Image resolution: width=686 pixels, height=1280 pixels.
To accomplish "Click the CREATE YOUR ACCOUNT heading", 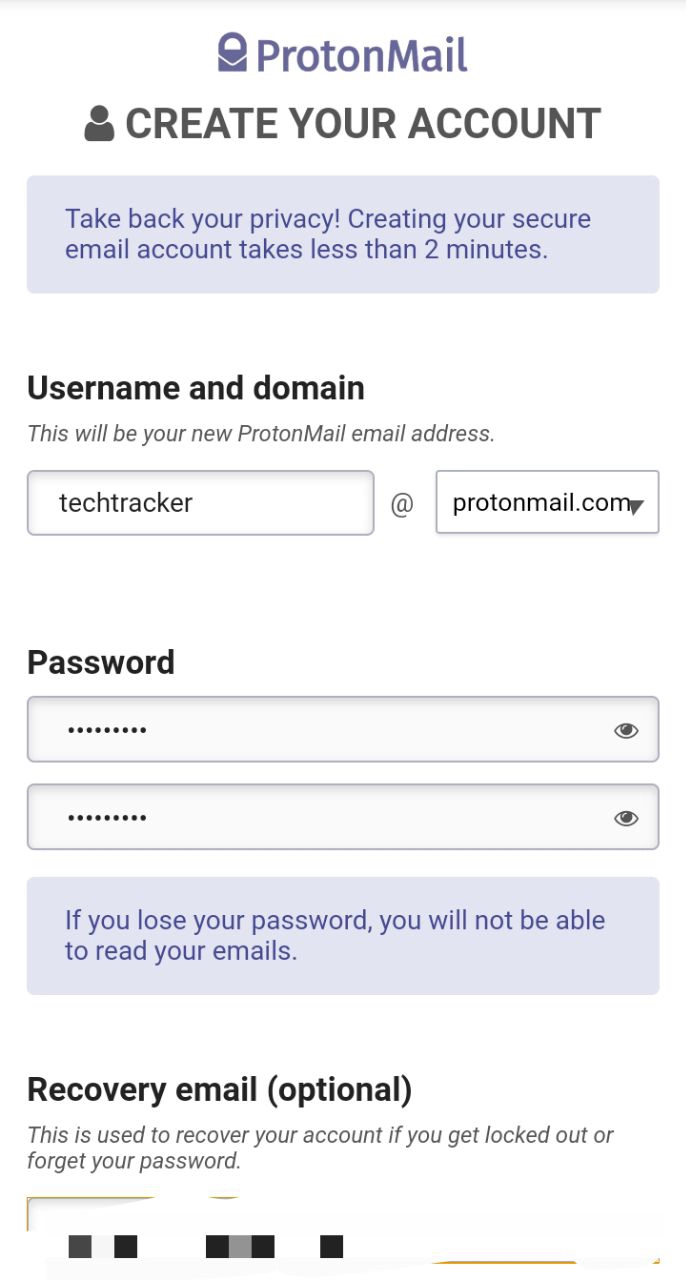I will pos(363,124).
